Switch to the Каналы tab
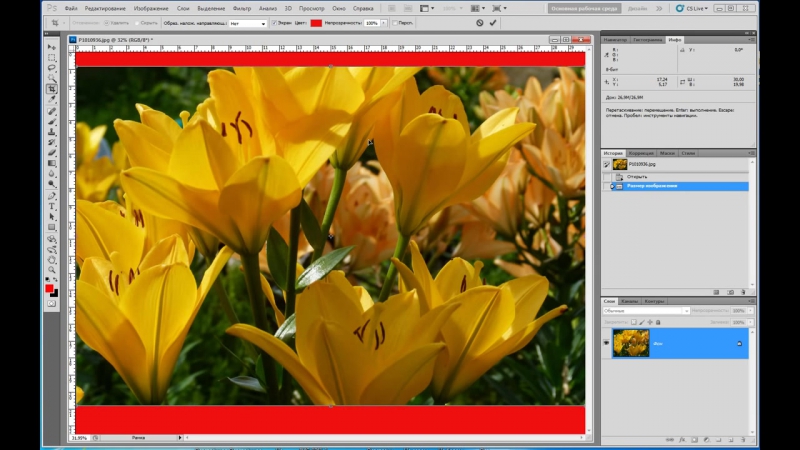Viewport: 800px width, 450px height. [x=630, y=300]
